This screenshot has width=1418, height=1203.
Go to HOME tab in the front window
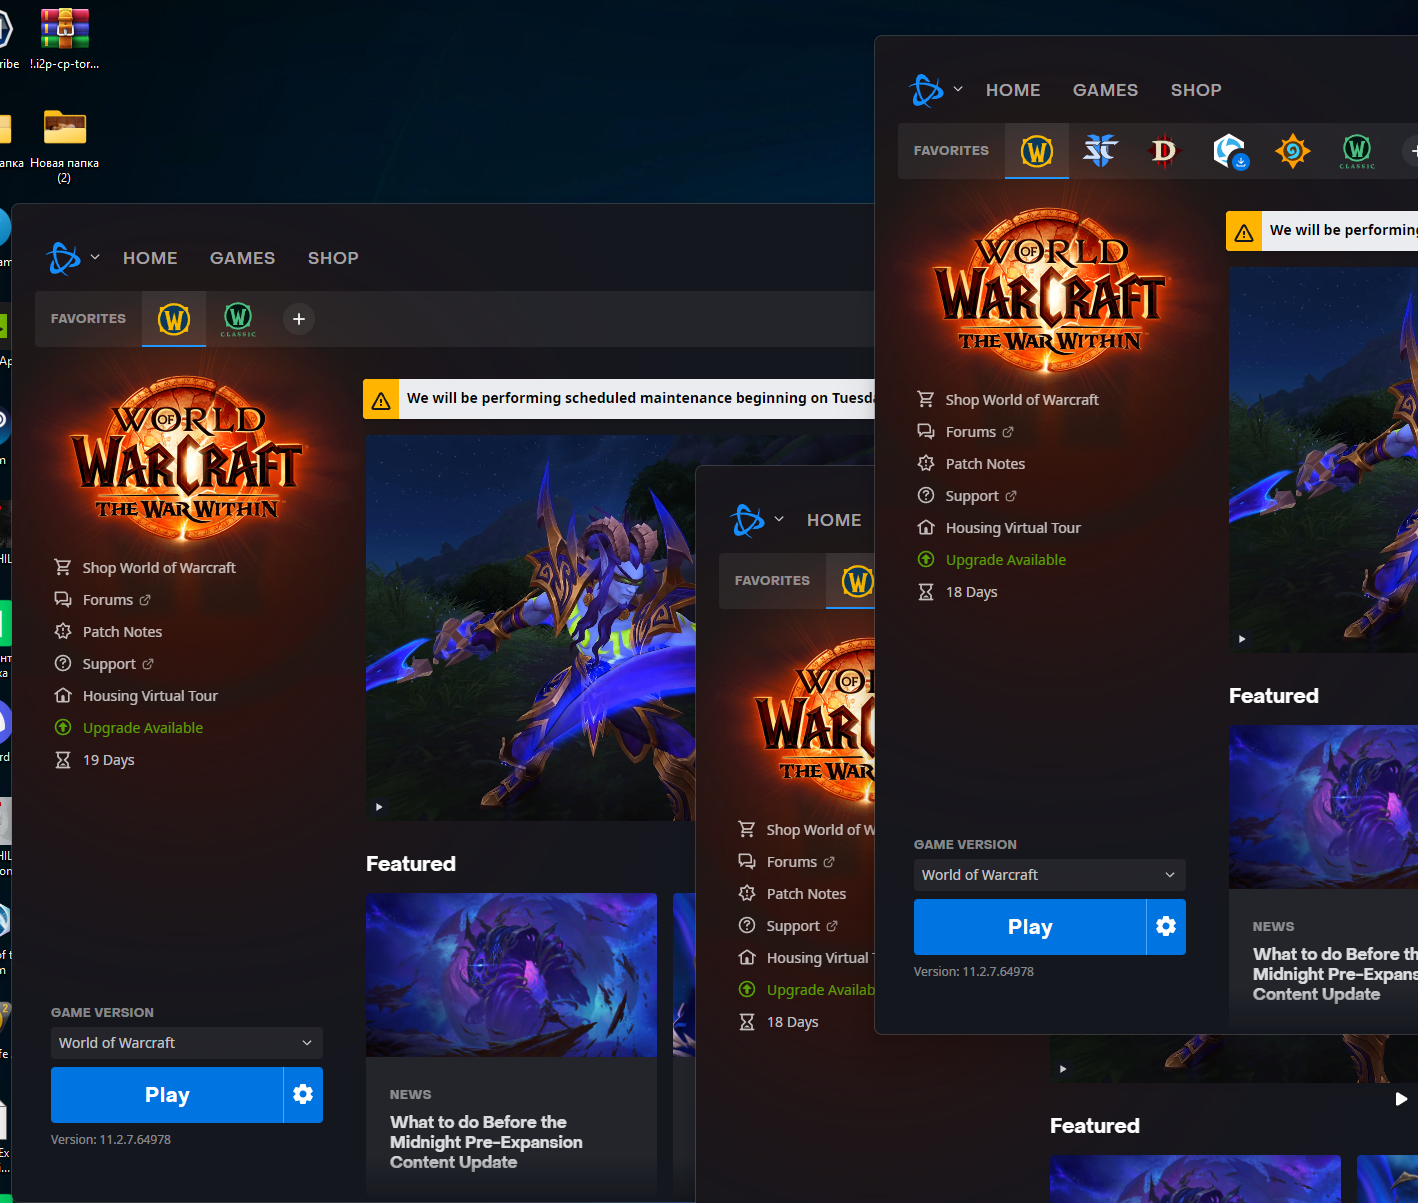tap(1013, 90)
